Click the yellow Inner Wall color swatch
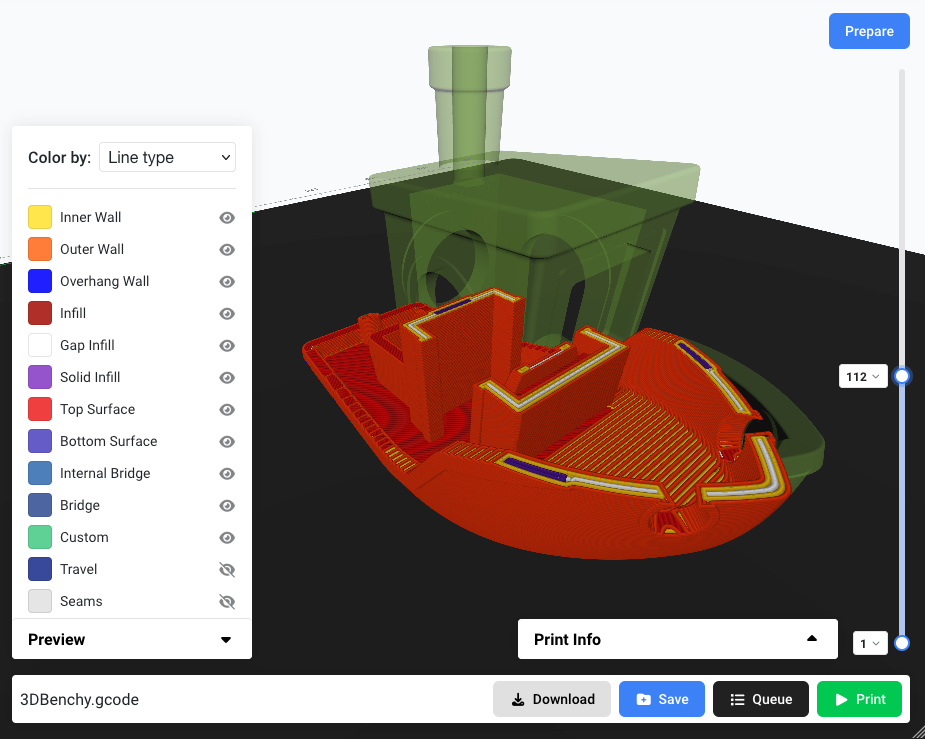 tap(40, 217)
